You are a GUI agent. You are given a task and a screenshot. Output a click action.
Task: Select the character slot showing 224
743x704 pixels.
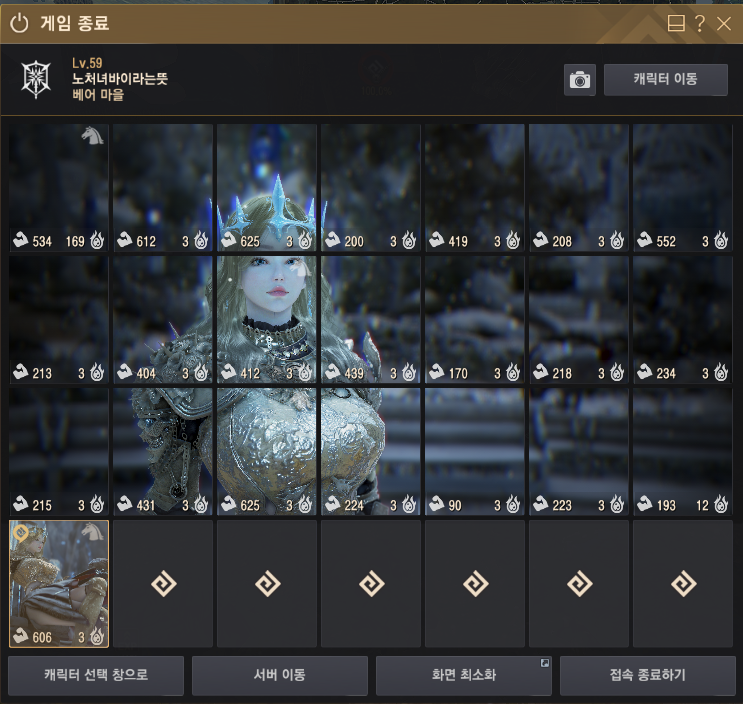pyautogui.click(x=371, y=451)
